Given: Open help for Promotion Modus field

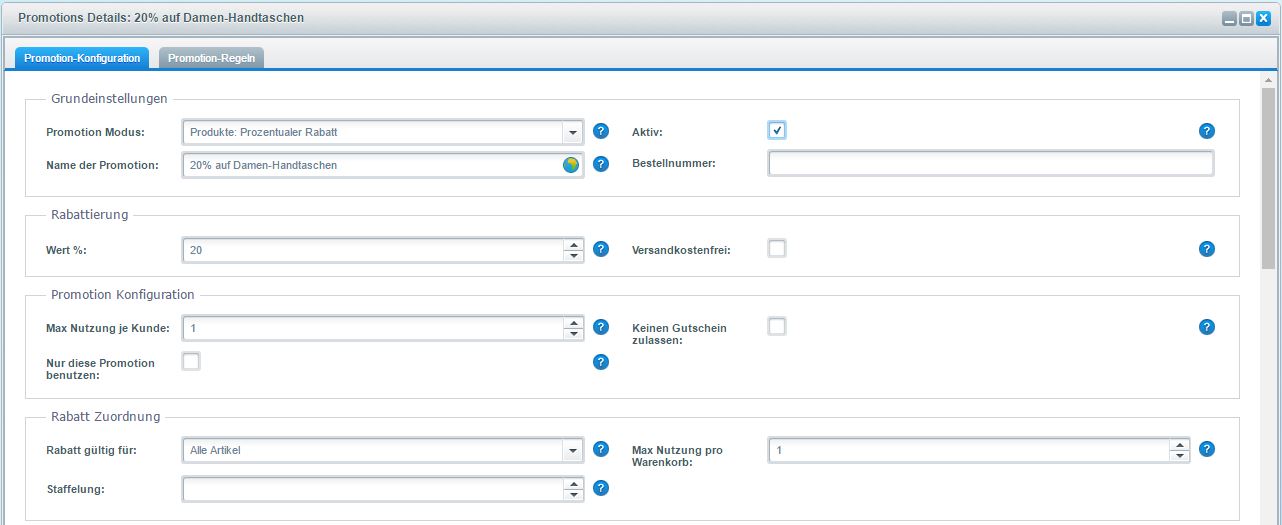Looking at the screenshot, I should pyautogui.click(x=601, y=131).
